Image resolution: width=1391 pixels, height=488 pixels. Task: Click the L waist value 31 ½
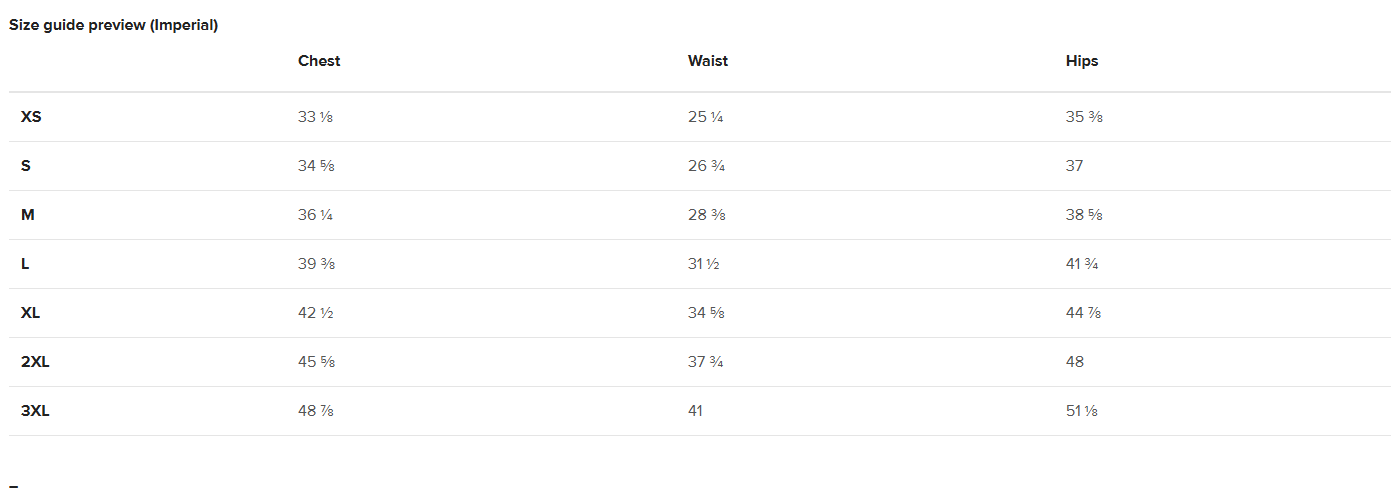pos(704,264)
